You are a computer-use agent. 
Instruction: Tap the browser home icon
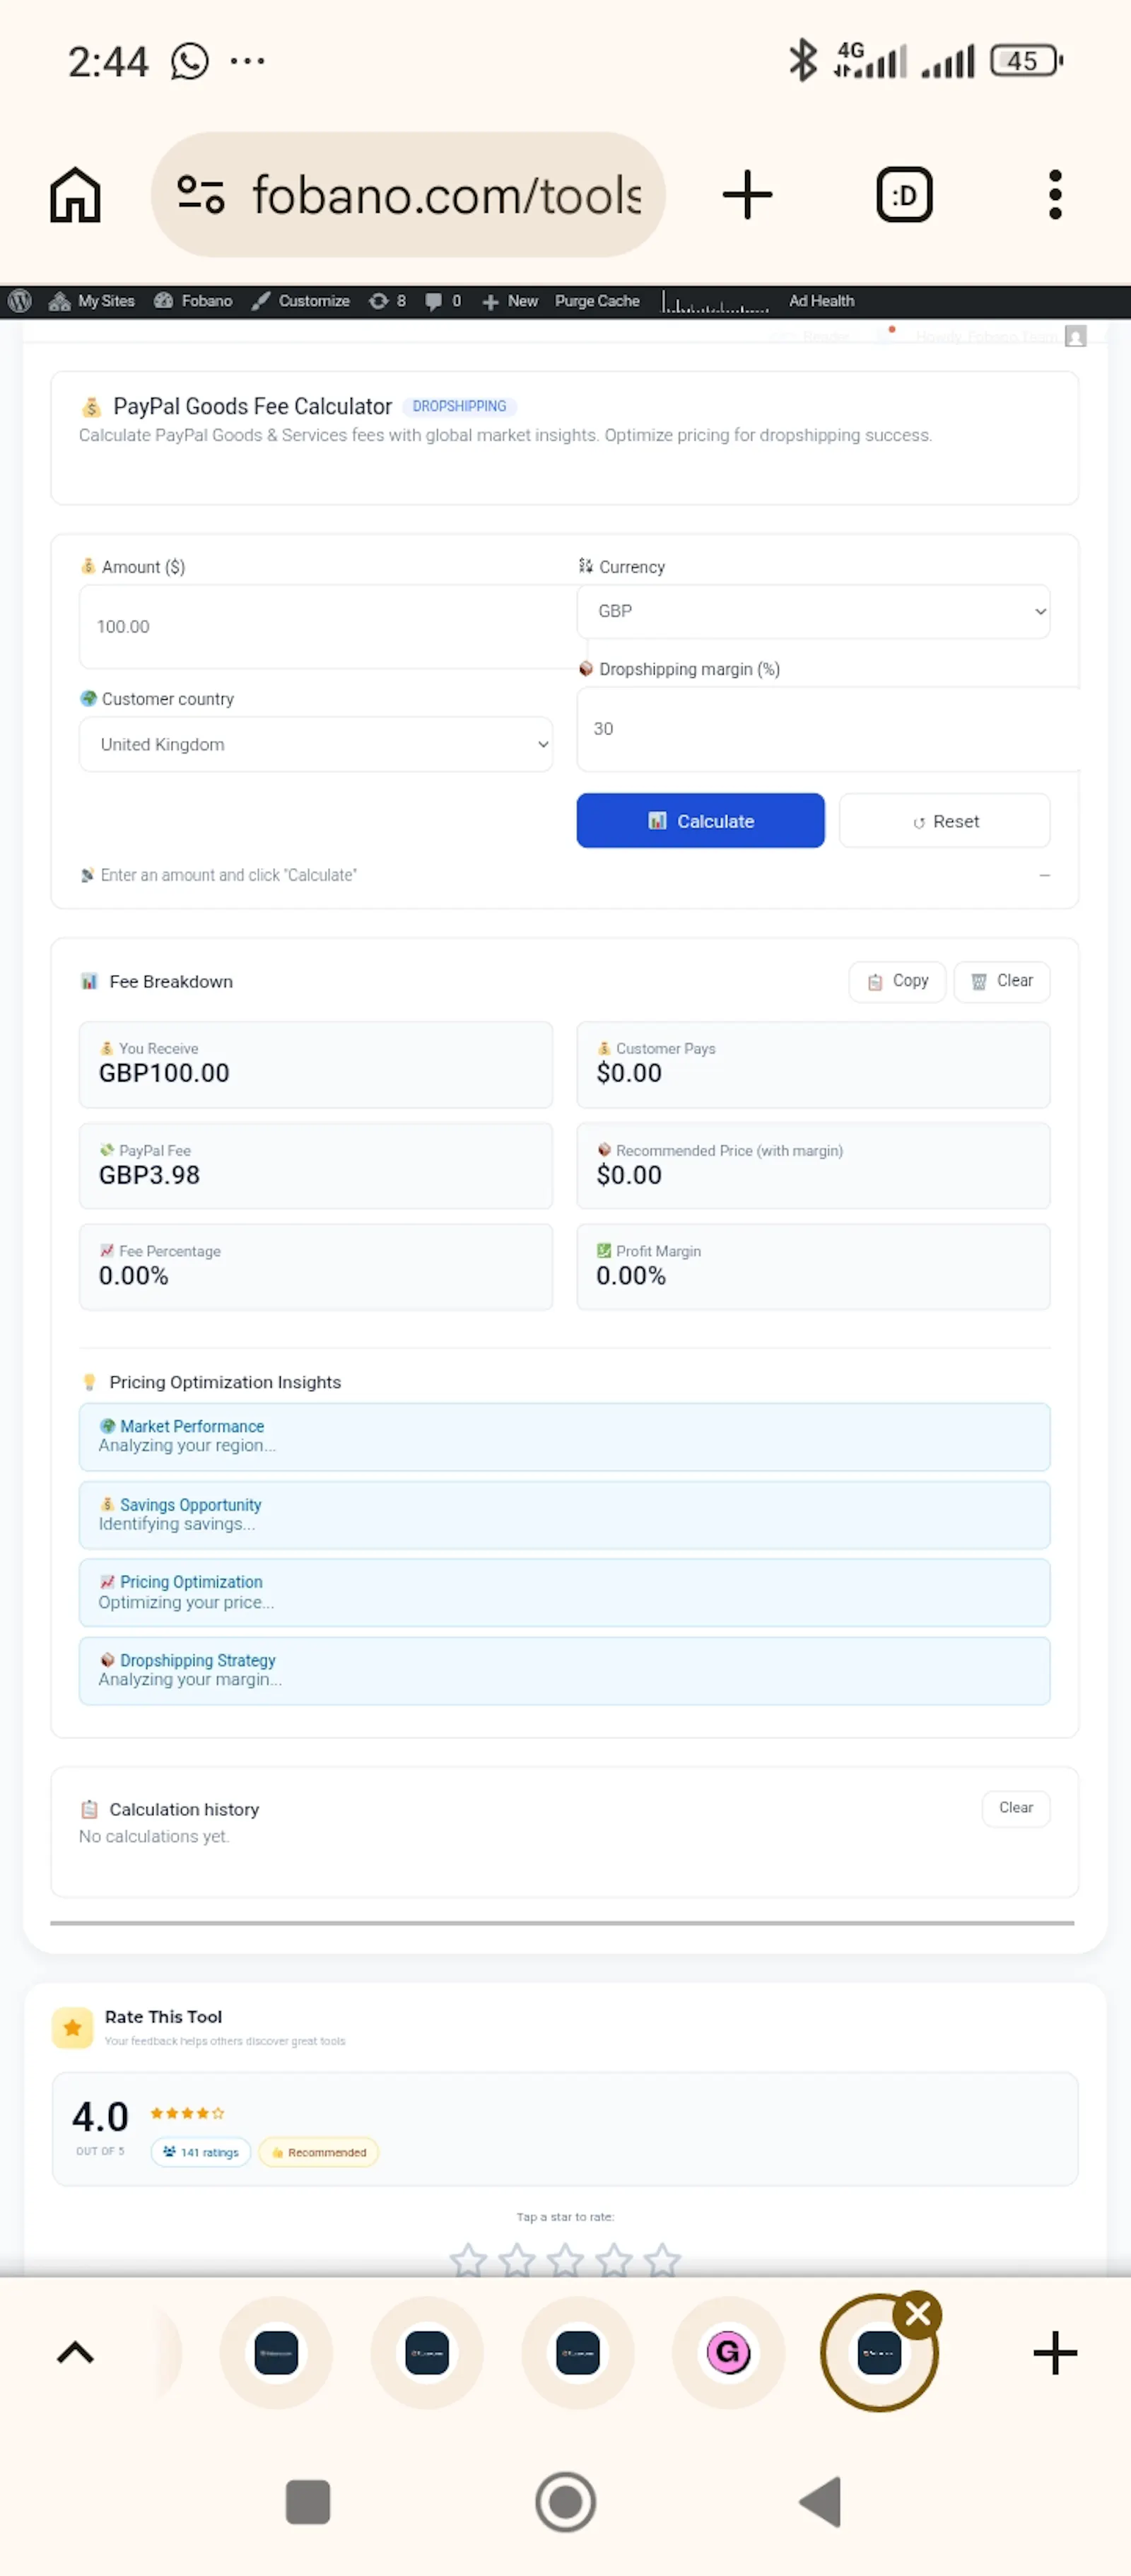pyautogui.click(x=75, y=195)
